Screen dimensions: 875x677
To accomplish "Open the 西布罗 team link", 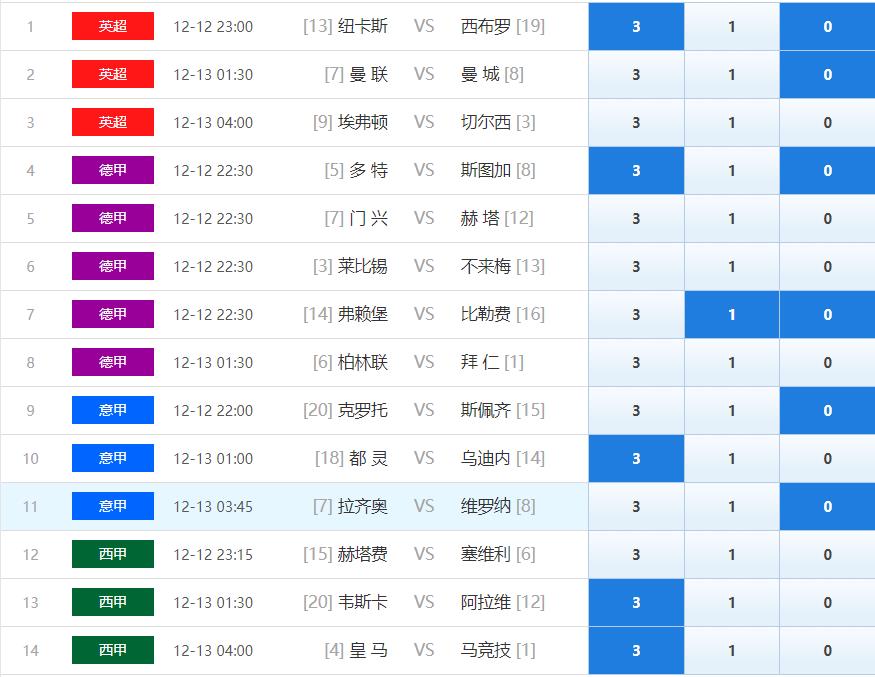I will coord(485,26).
